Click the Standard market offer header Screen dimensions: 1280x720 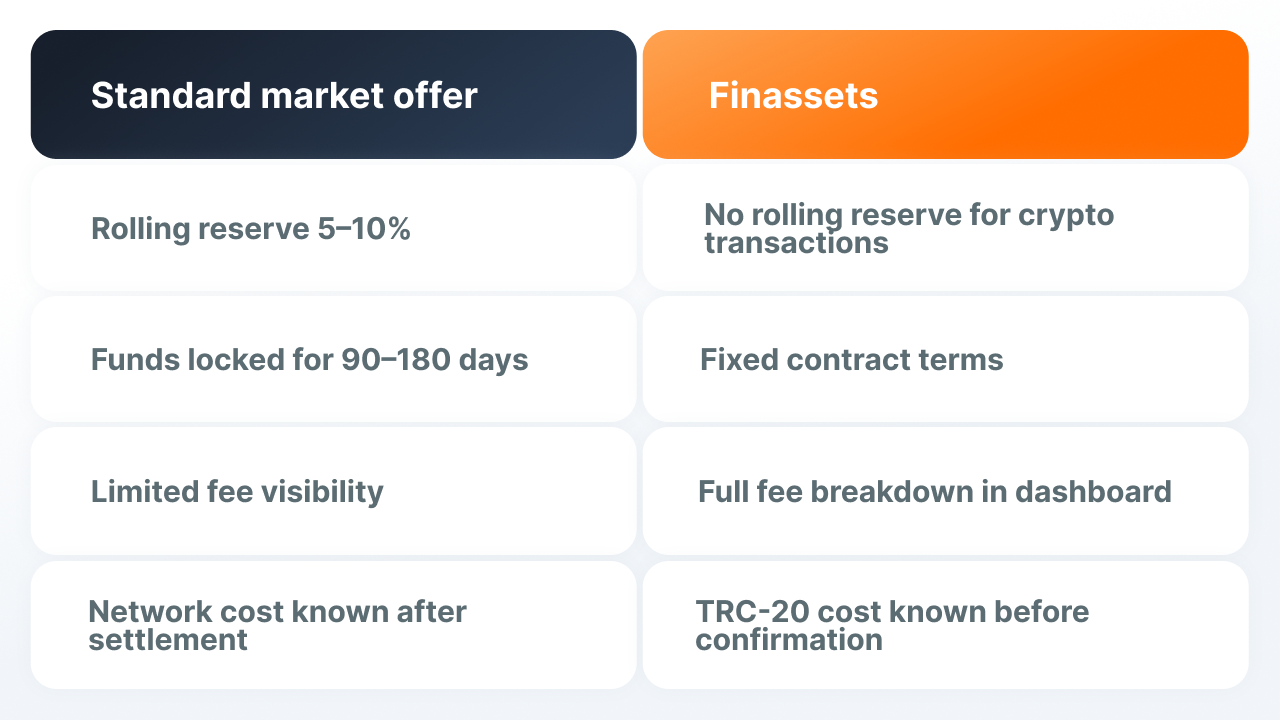click(x=334, y=94)
